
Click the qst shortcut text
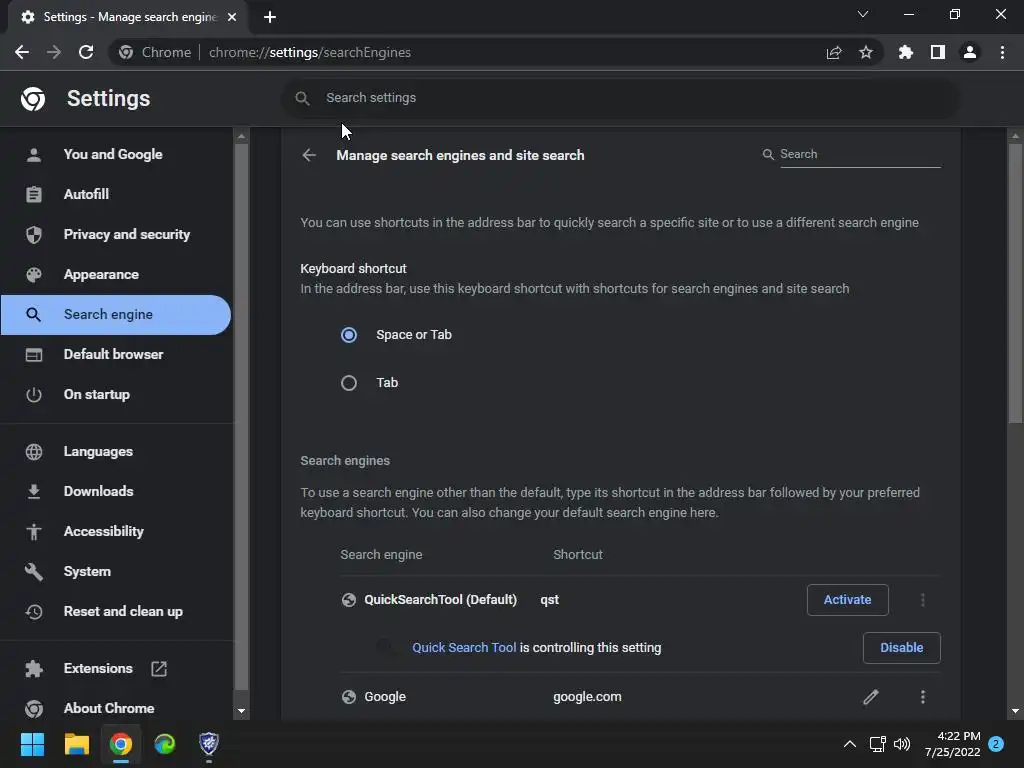[549, 600]
